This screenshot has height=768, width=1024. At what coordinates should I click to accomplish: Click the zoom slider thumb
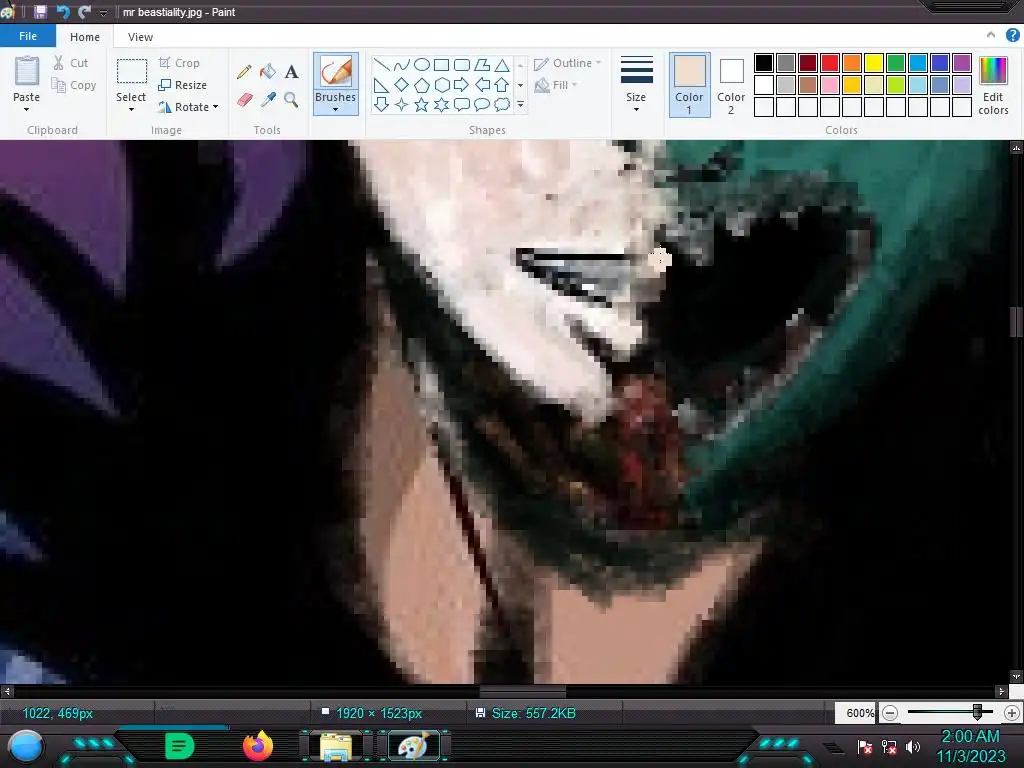point(977,712)
